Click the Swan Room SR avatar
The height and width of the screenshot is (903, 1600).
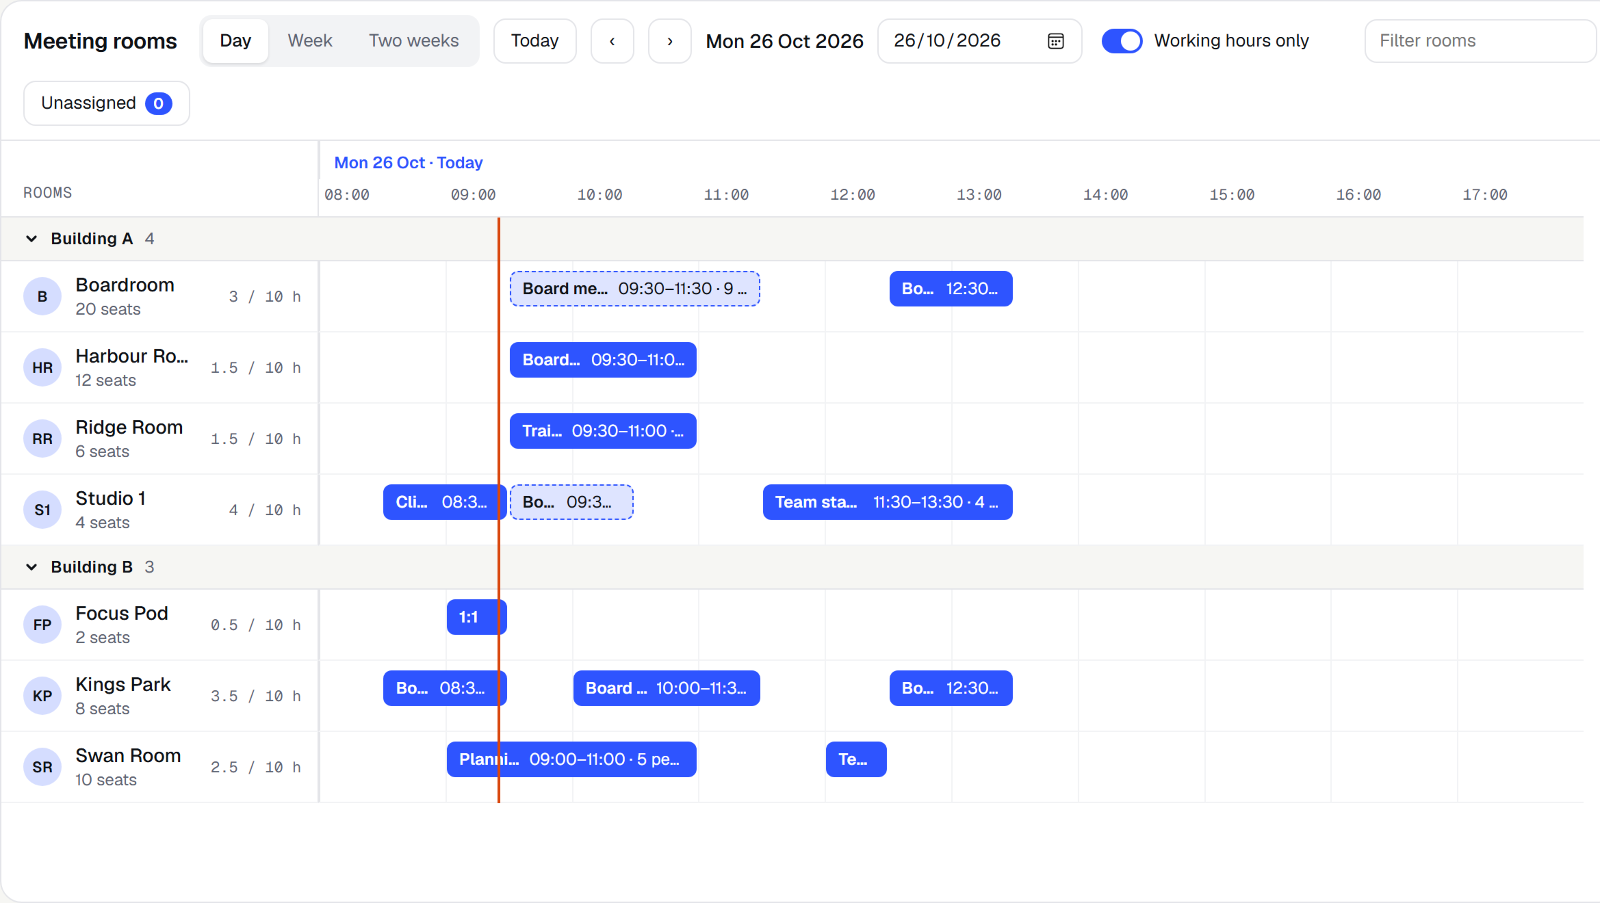tap(42, 766)
